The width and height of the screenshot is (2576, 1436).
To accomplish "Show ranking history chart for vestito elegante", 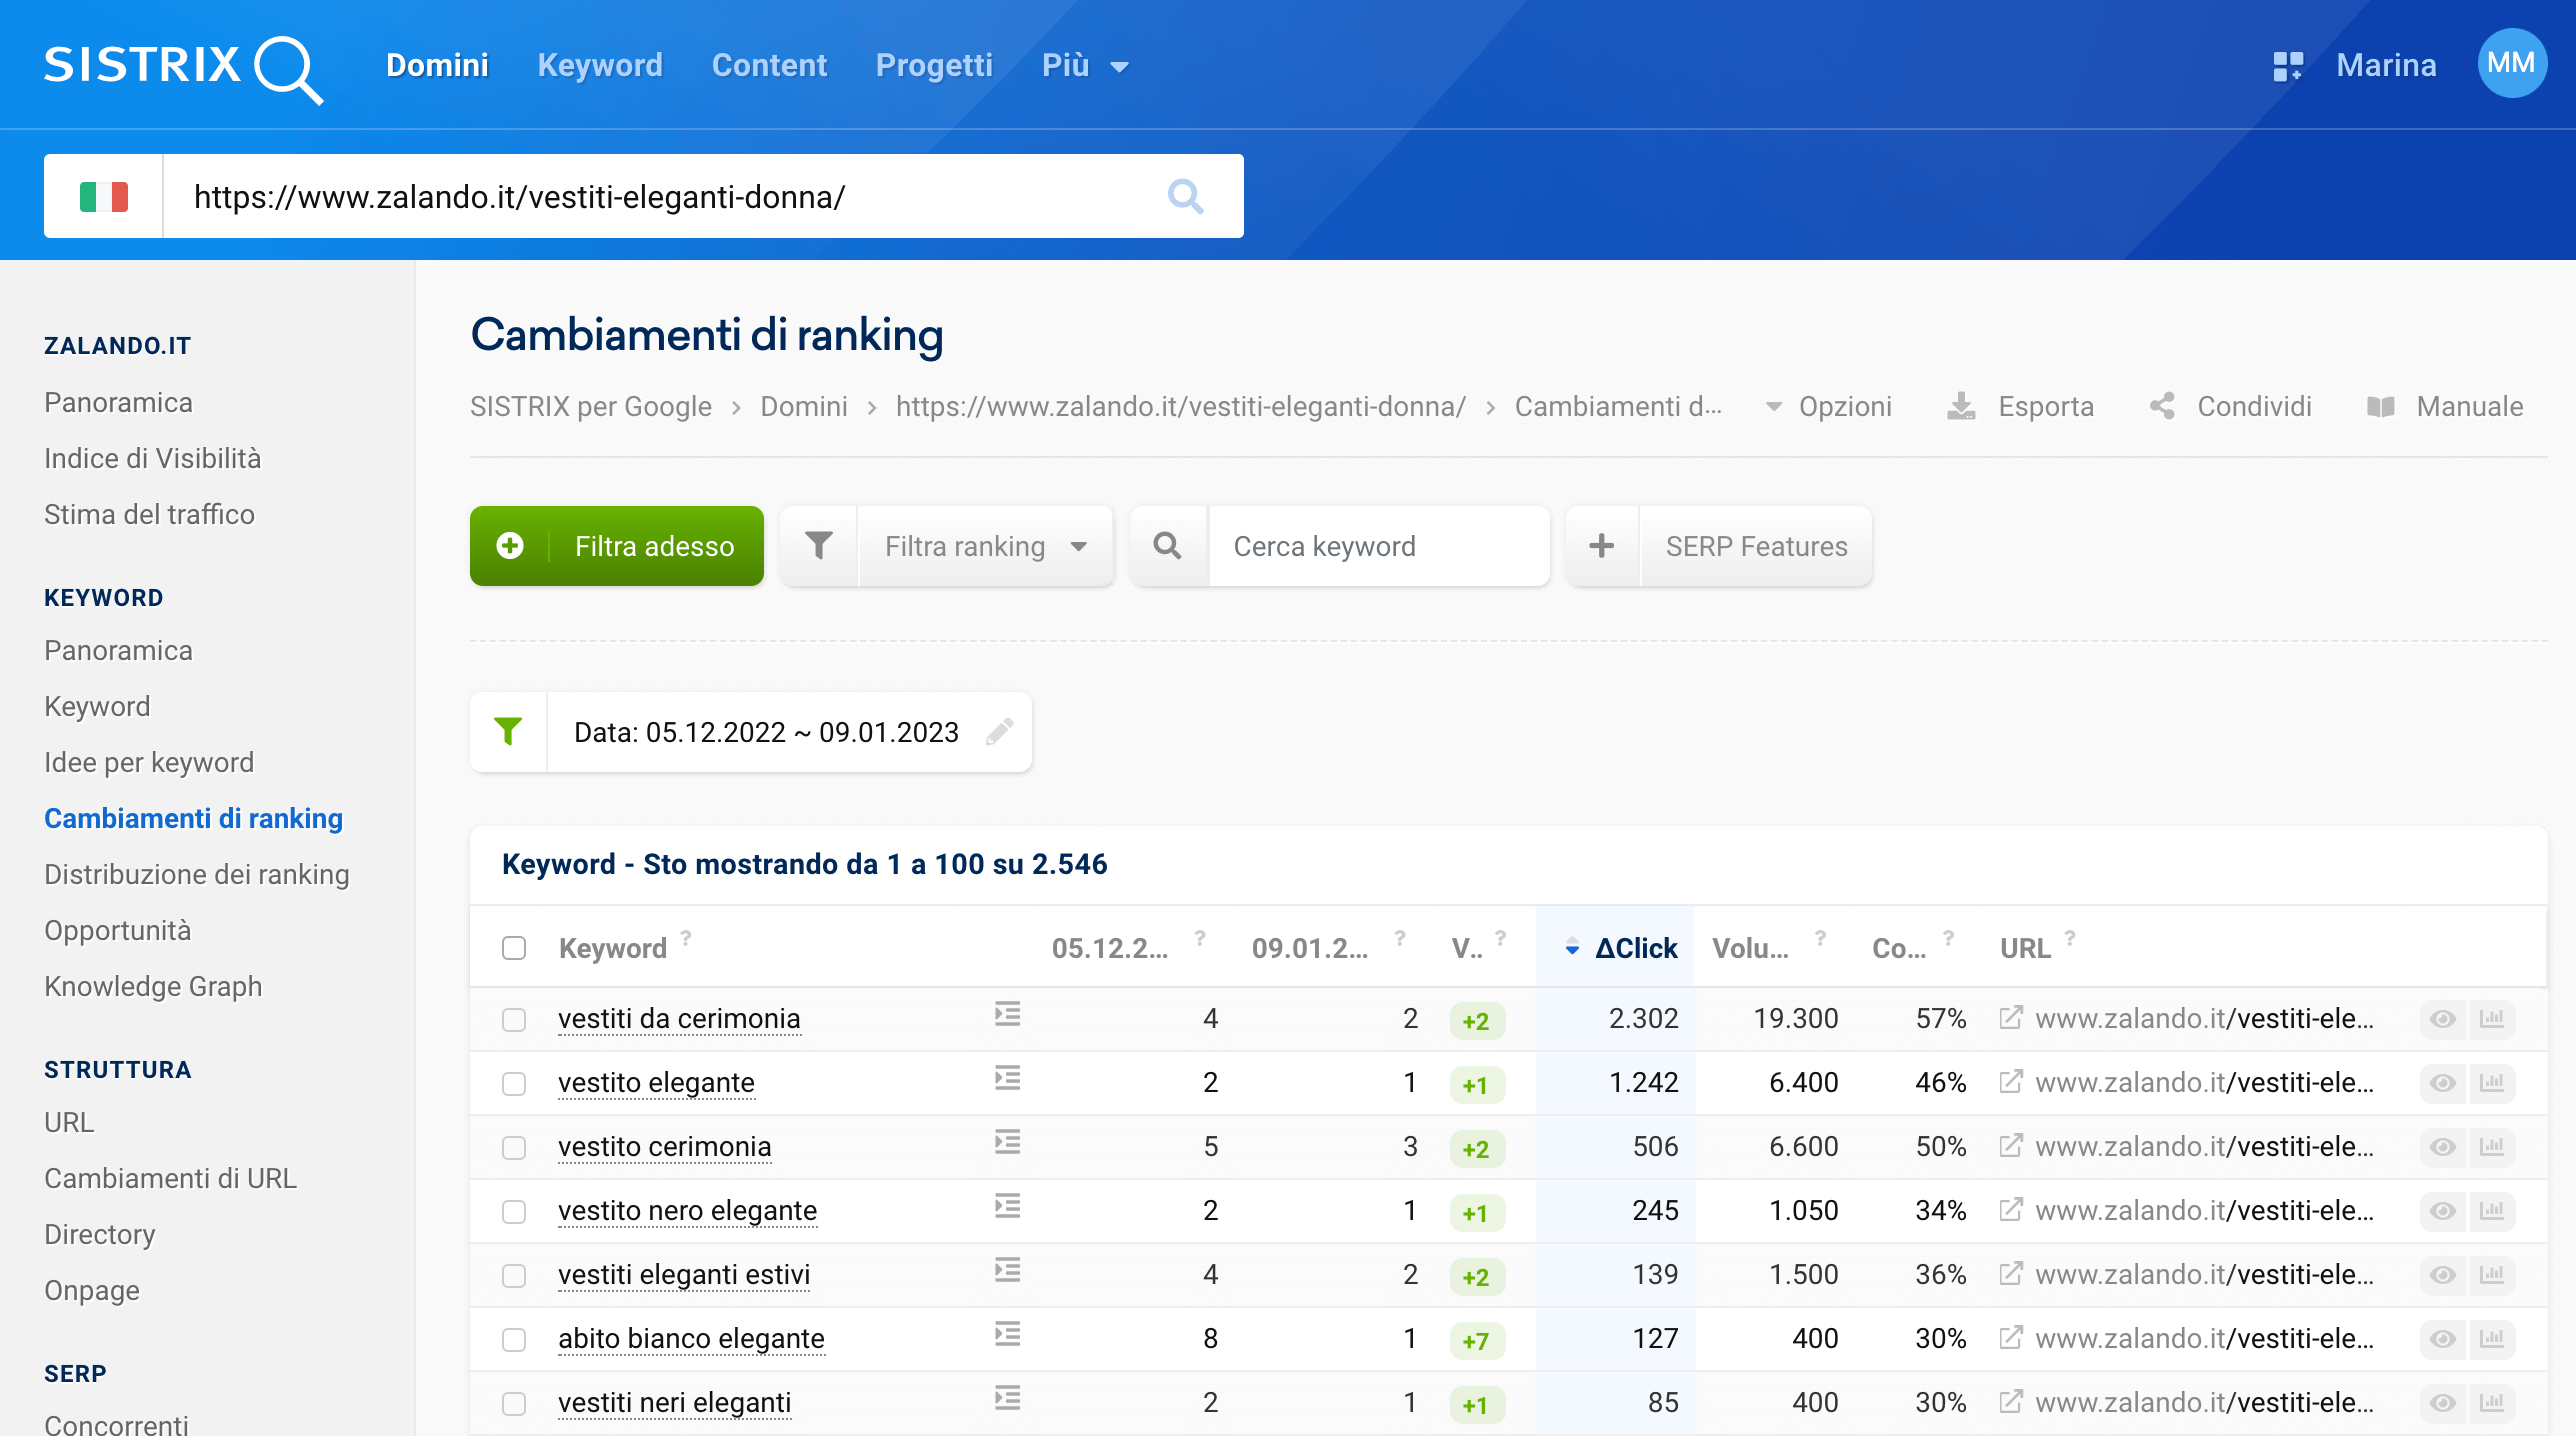I will click(x=2492, y=1083).
